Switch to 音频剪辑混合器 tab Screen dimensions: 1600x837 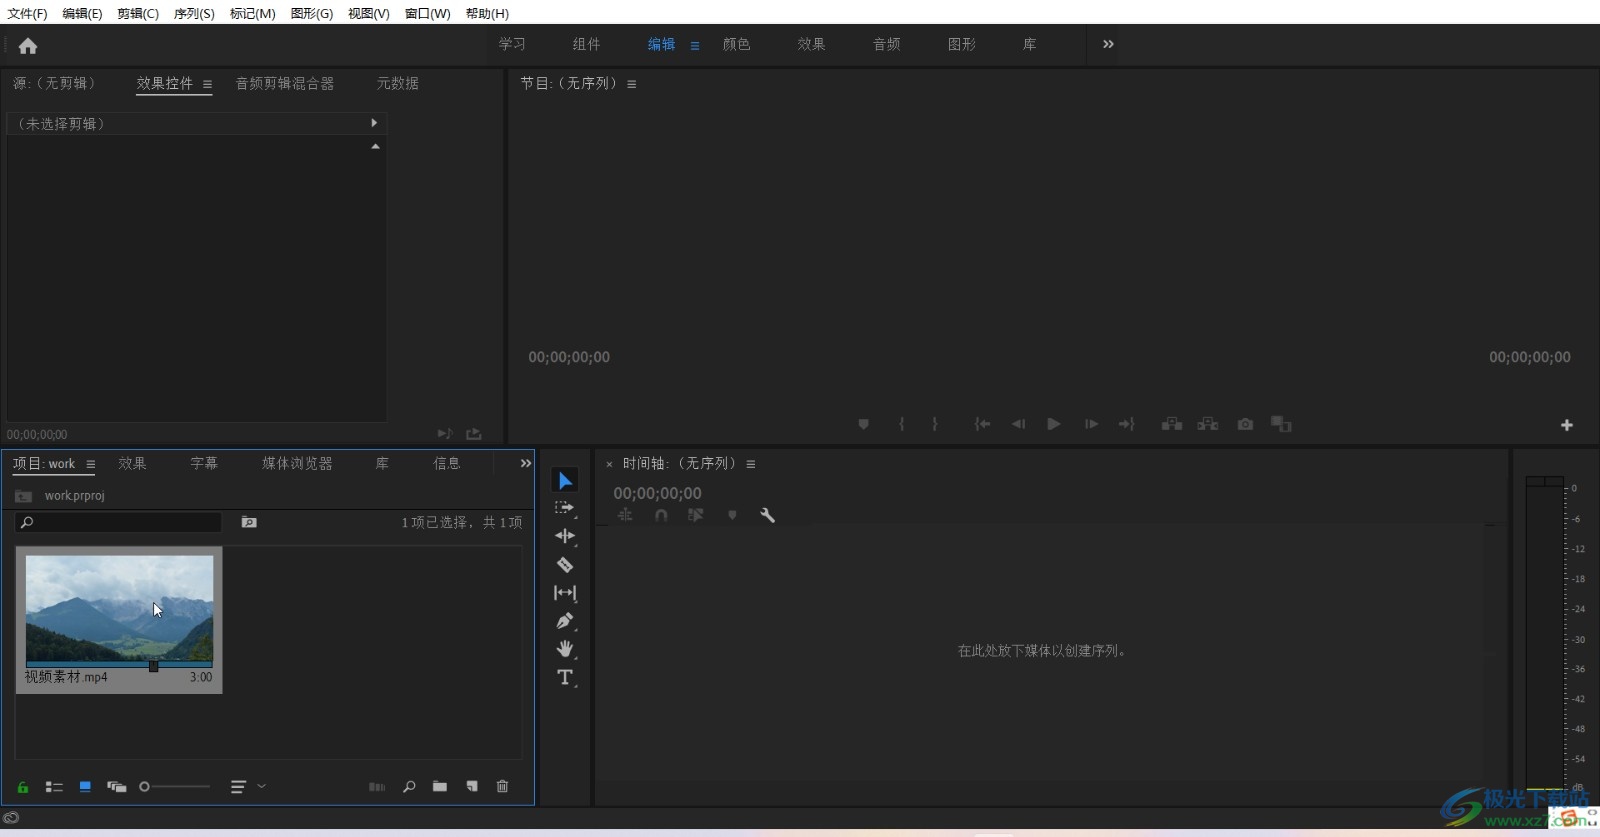click(x=285, y=84)
